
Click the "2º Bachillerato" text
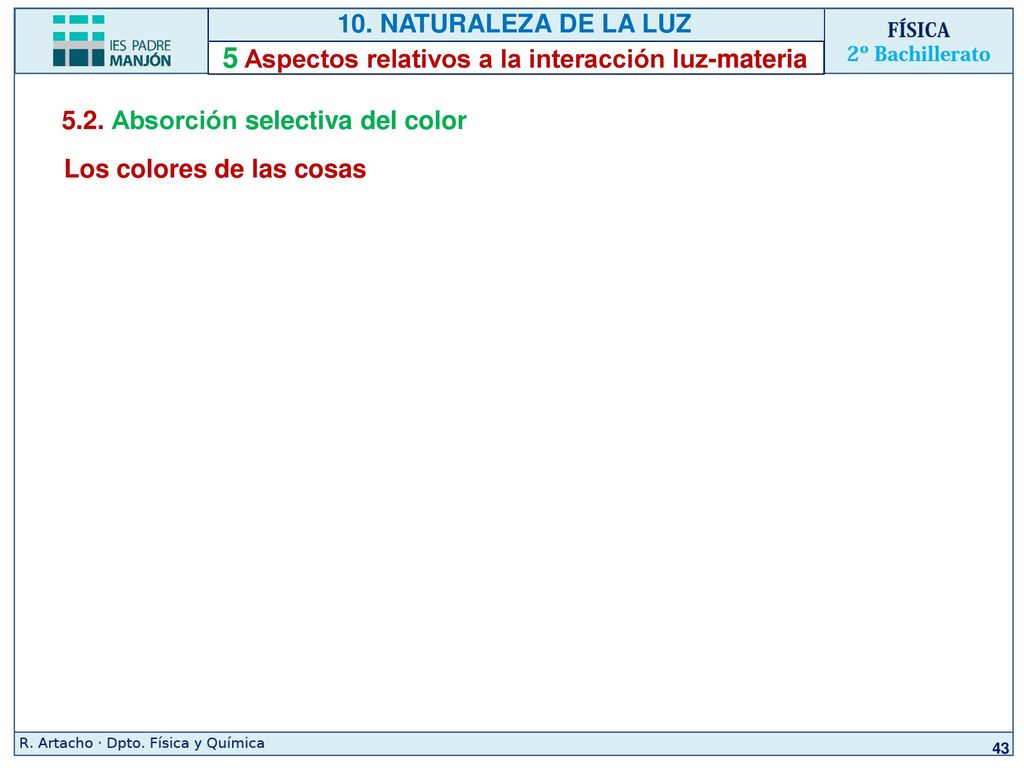918,54
